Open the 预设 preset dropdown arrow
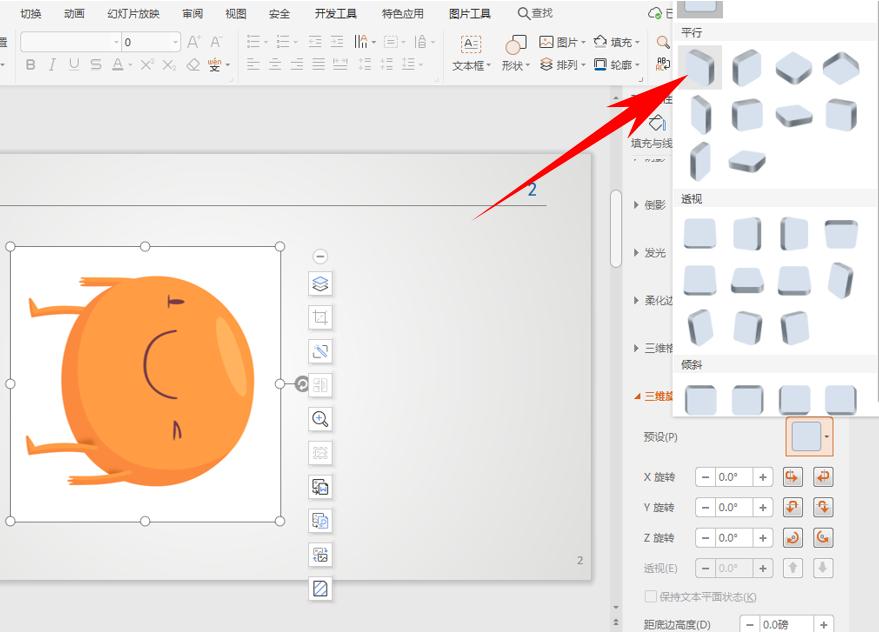 coord(827,437)
